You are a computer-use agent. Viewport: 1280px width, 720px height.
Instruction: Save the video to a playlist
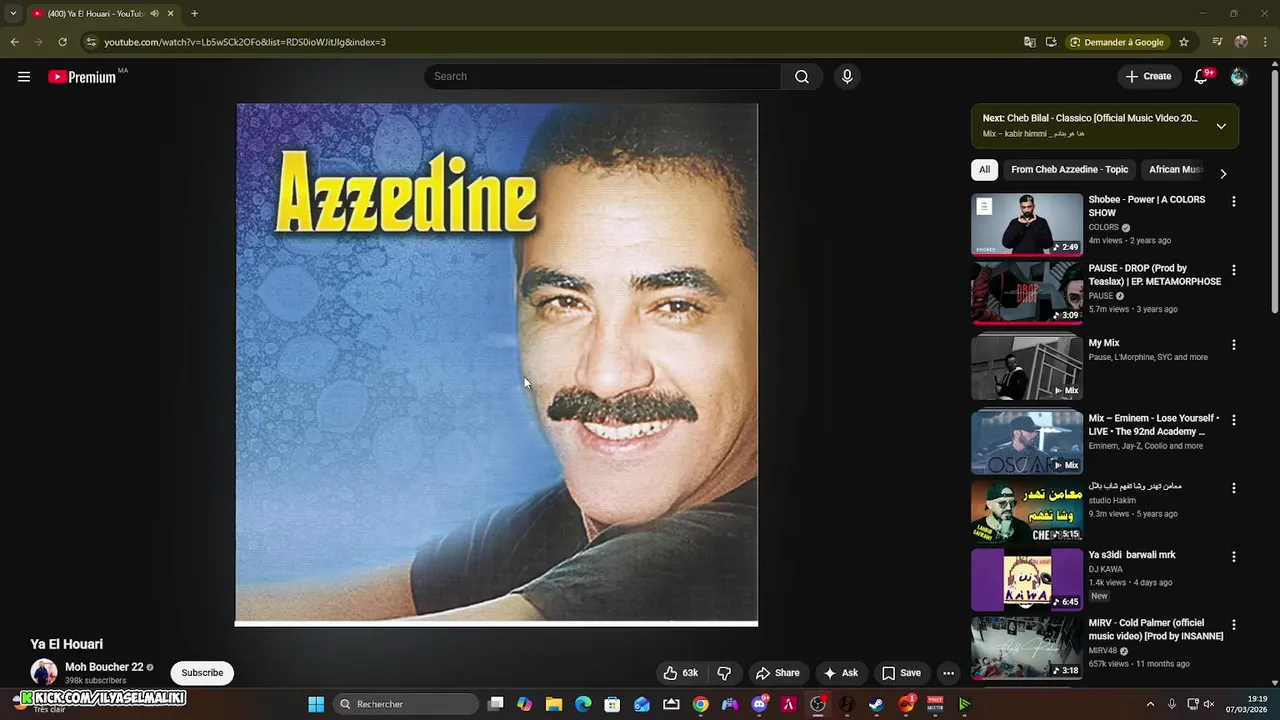900,673
